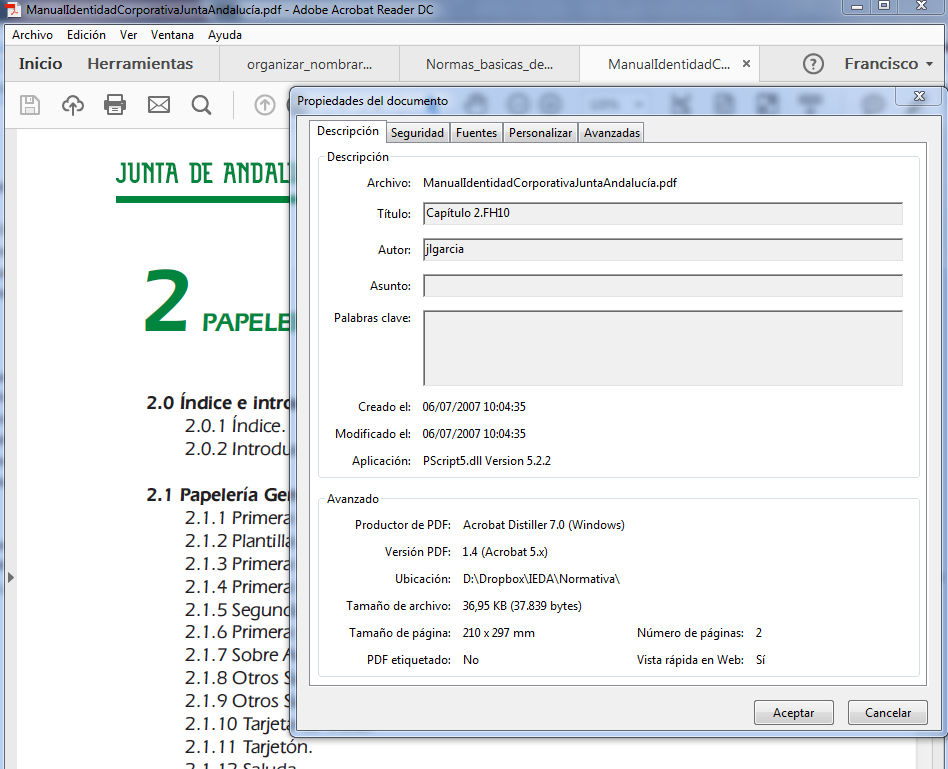This screenshot has height=769, width=948.
Task: Select the Descripción properties tab
Action: click(348, 131)
